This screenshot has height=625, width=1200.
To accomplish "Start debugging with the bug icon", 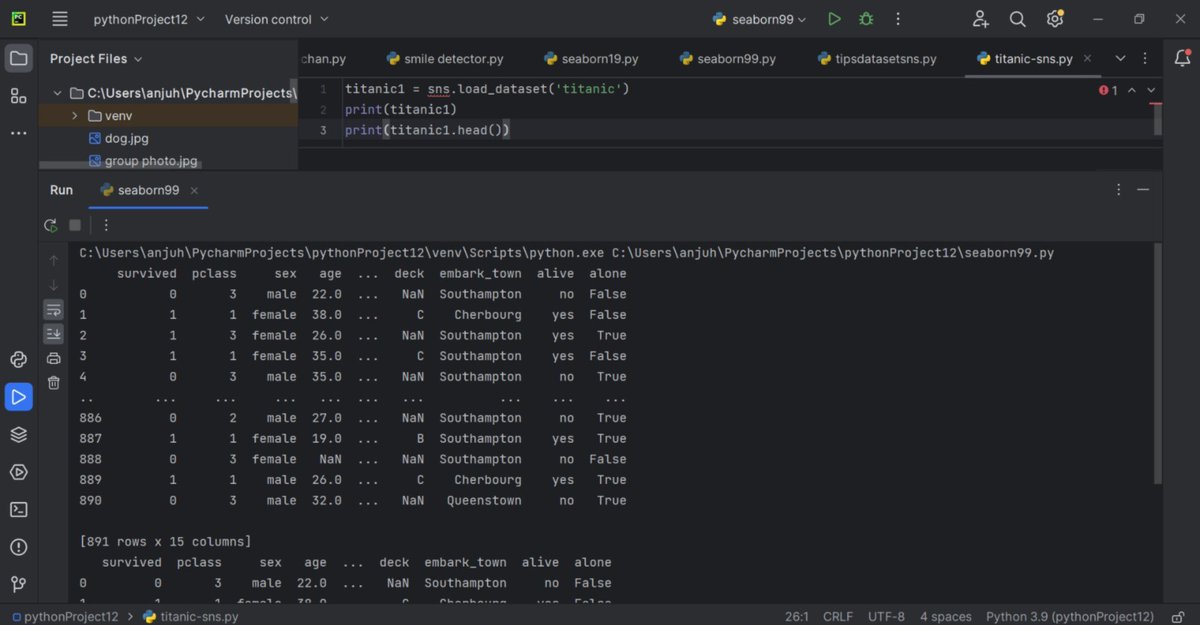I will pyautogui.click(x=866, y=19).
